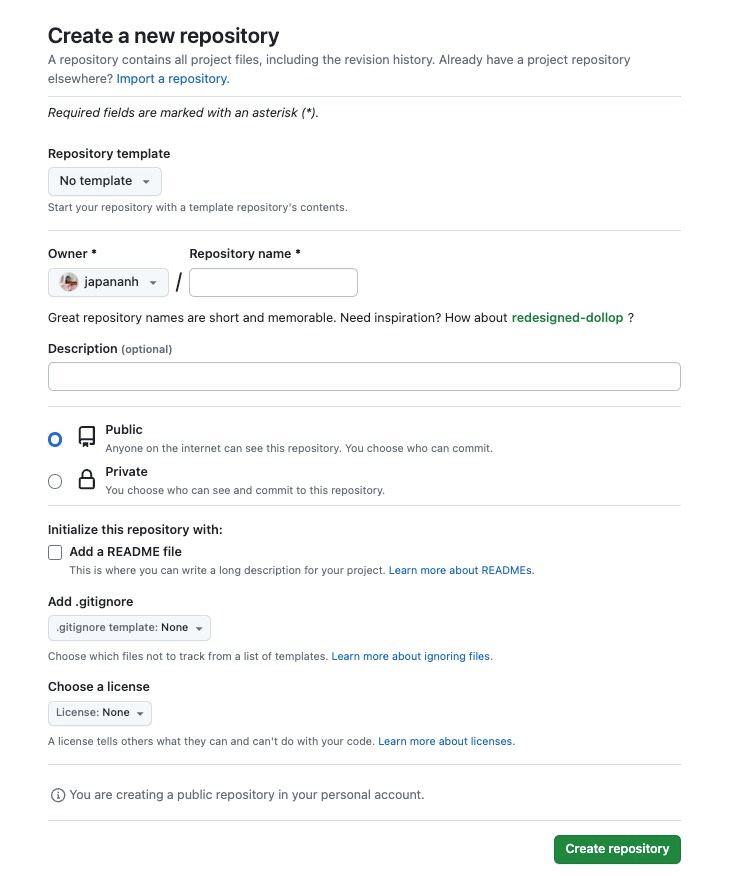Click the Description text field
This screenshot has width=733, height=876.
pyautogui.click(x=364, y=376)
